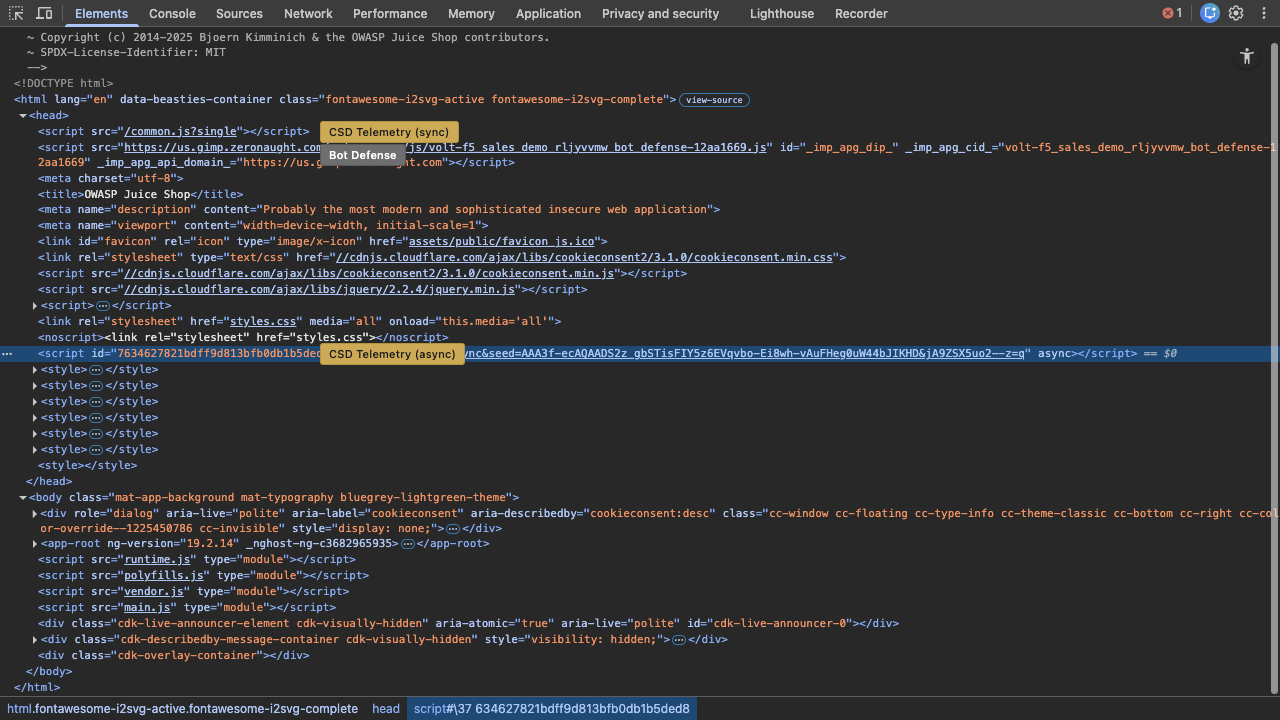The height and width of the screenshot is (720, 1280).
Task: Open DevTools settings via the gear icon
Action: 1236,14
